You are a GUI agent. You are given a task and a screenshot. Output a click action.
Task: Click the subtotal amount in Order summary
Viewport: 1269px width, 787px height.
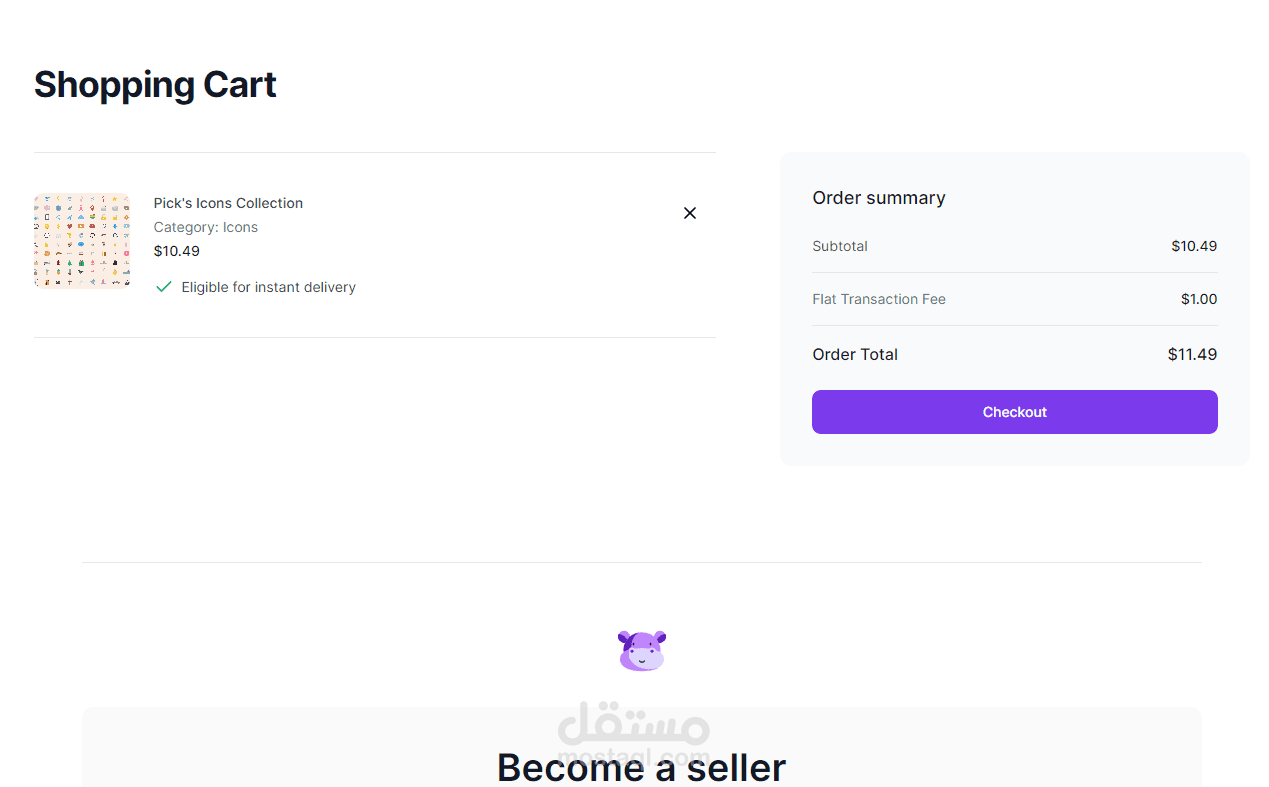point(1194,246)
